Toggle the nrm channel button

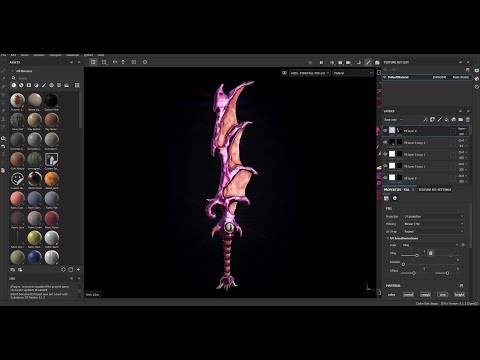tap(442, 294)
